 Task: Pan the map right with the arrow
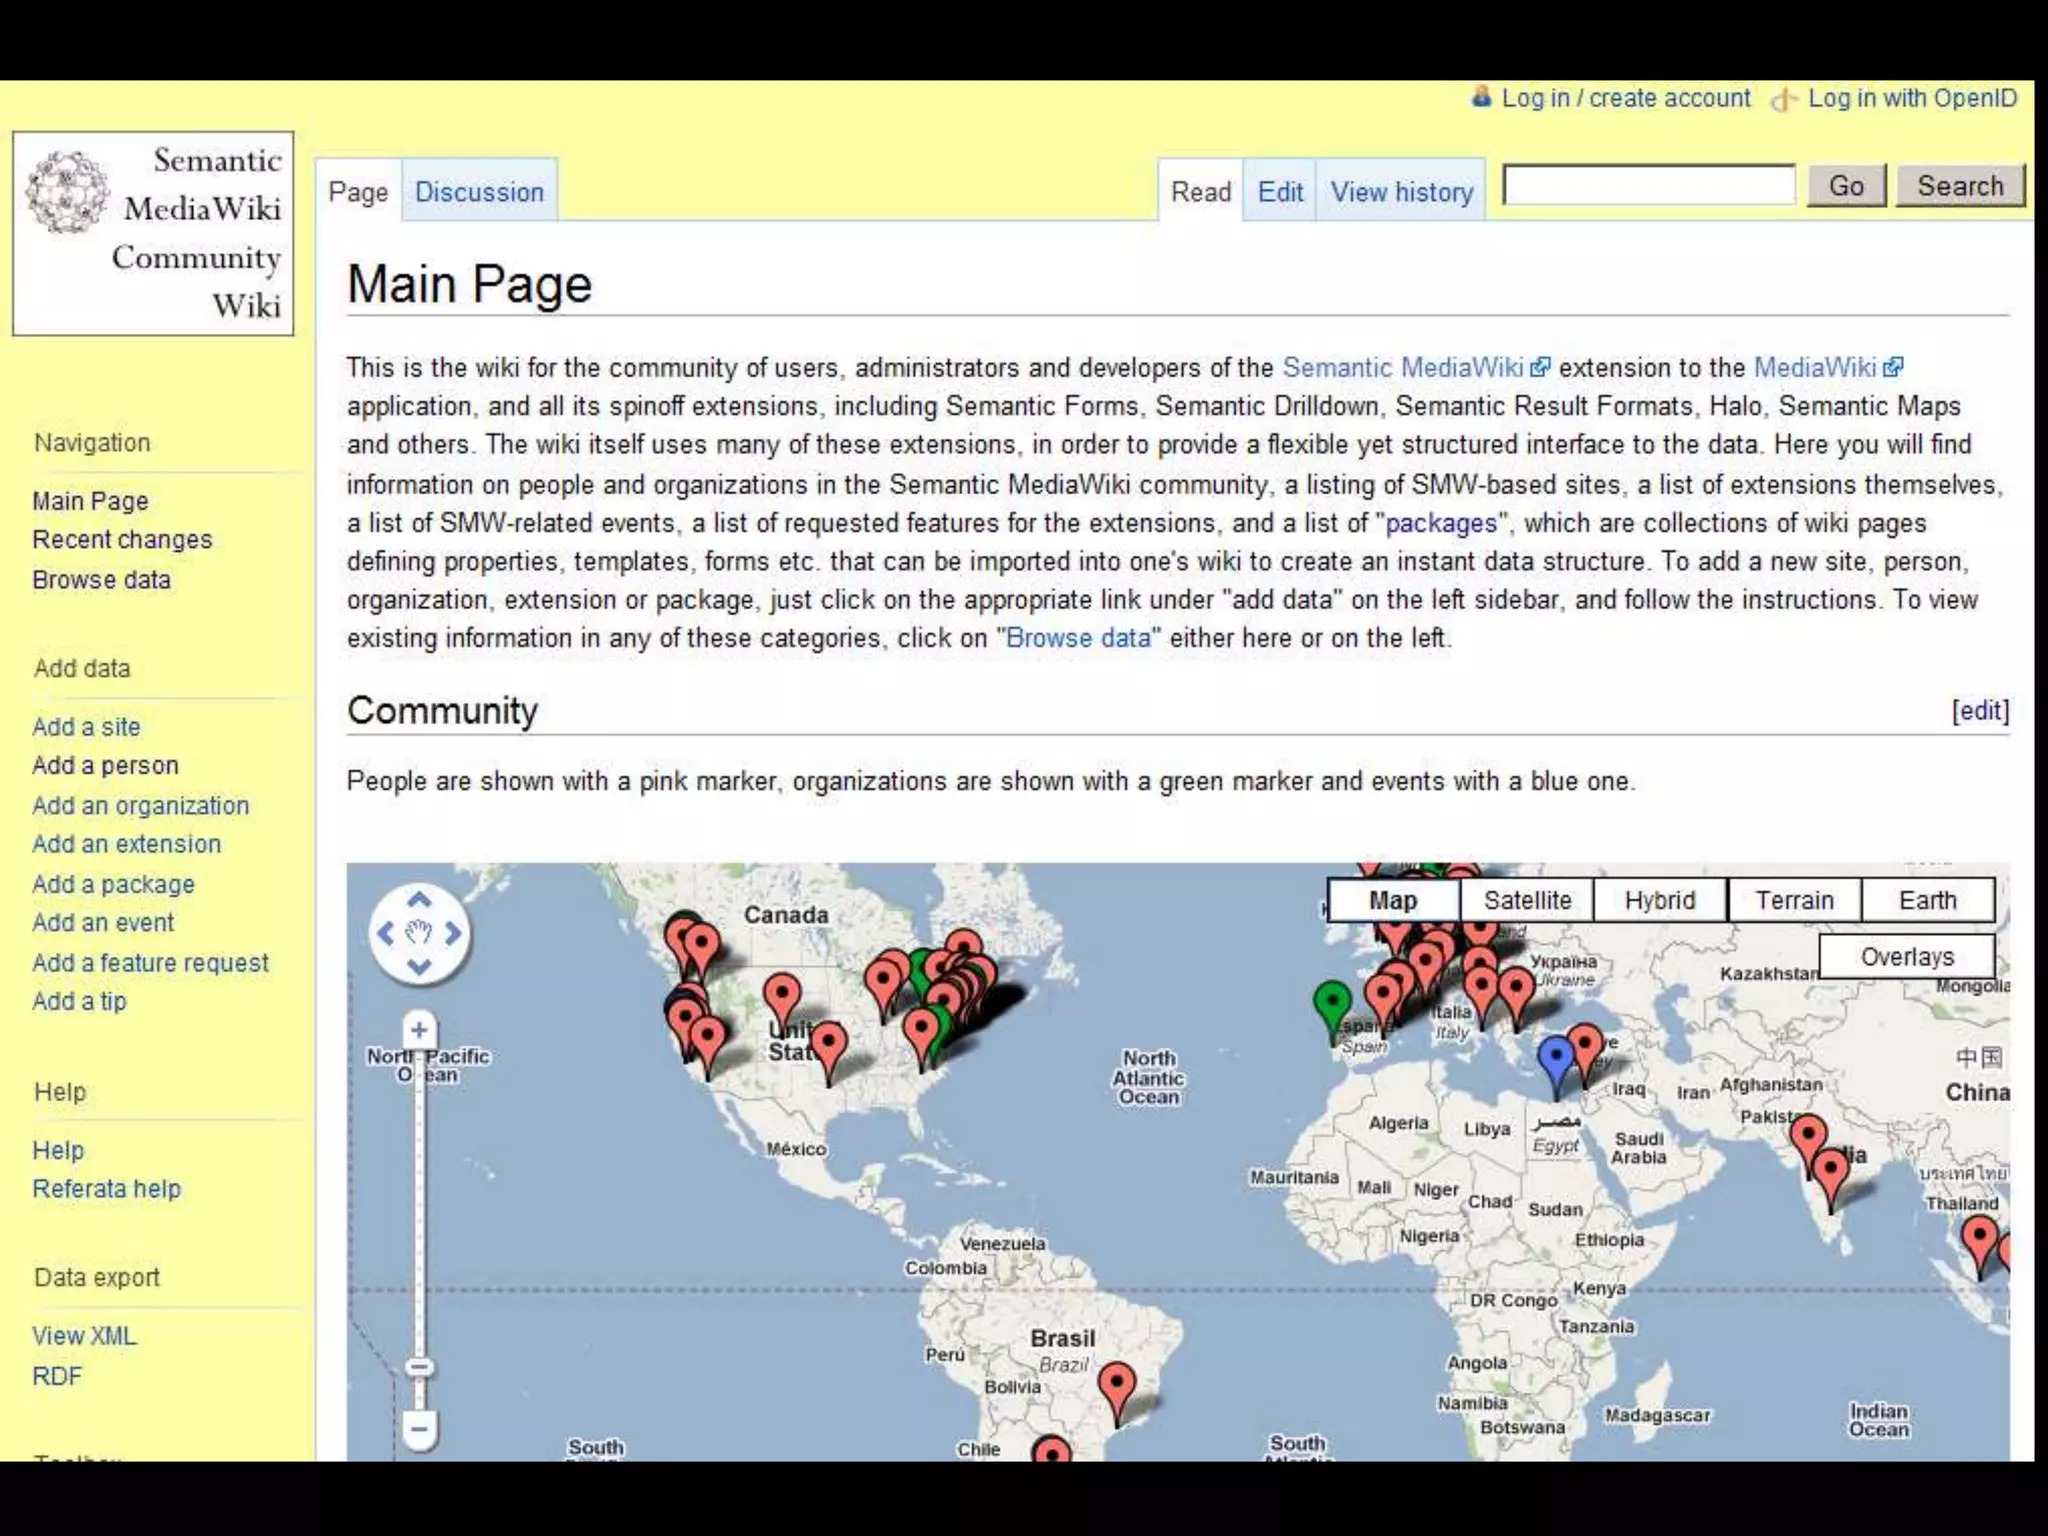point(454,934)
